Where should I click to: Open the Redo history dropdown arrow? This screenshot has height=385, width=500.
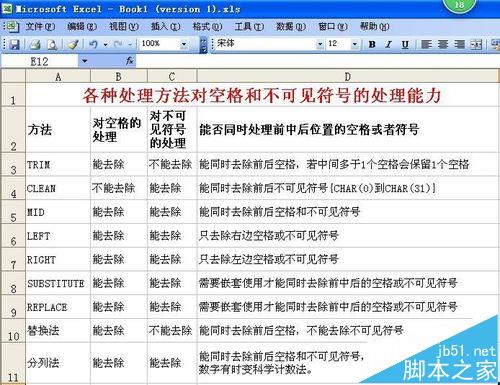coord(130,44)
